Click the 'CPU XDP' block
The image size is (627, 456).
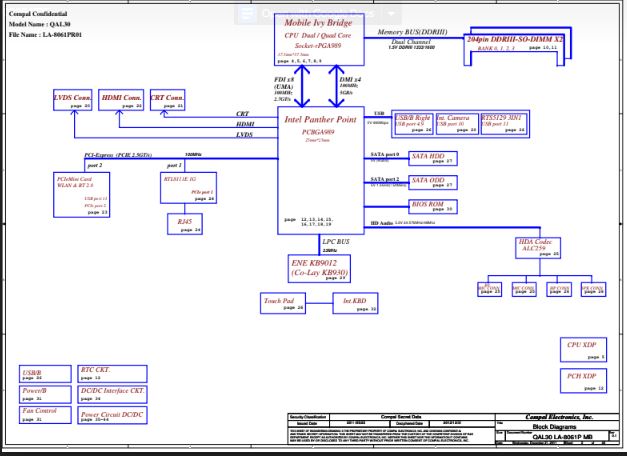click(x=583, y=350)
